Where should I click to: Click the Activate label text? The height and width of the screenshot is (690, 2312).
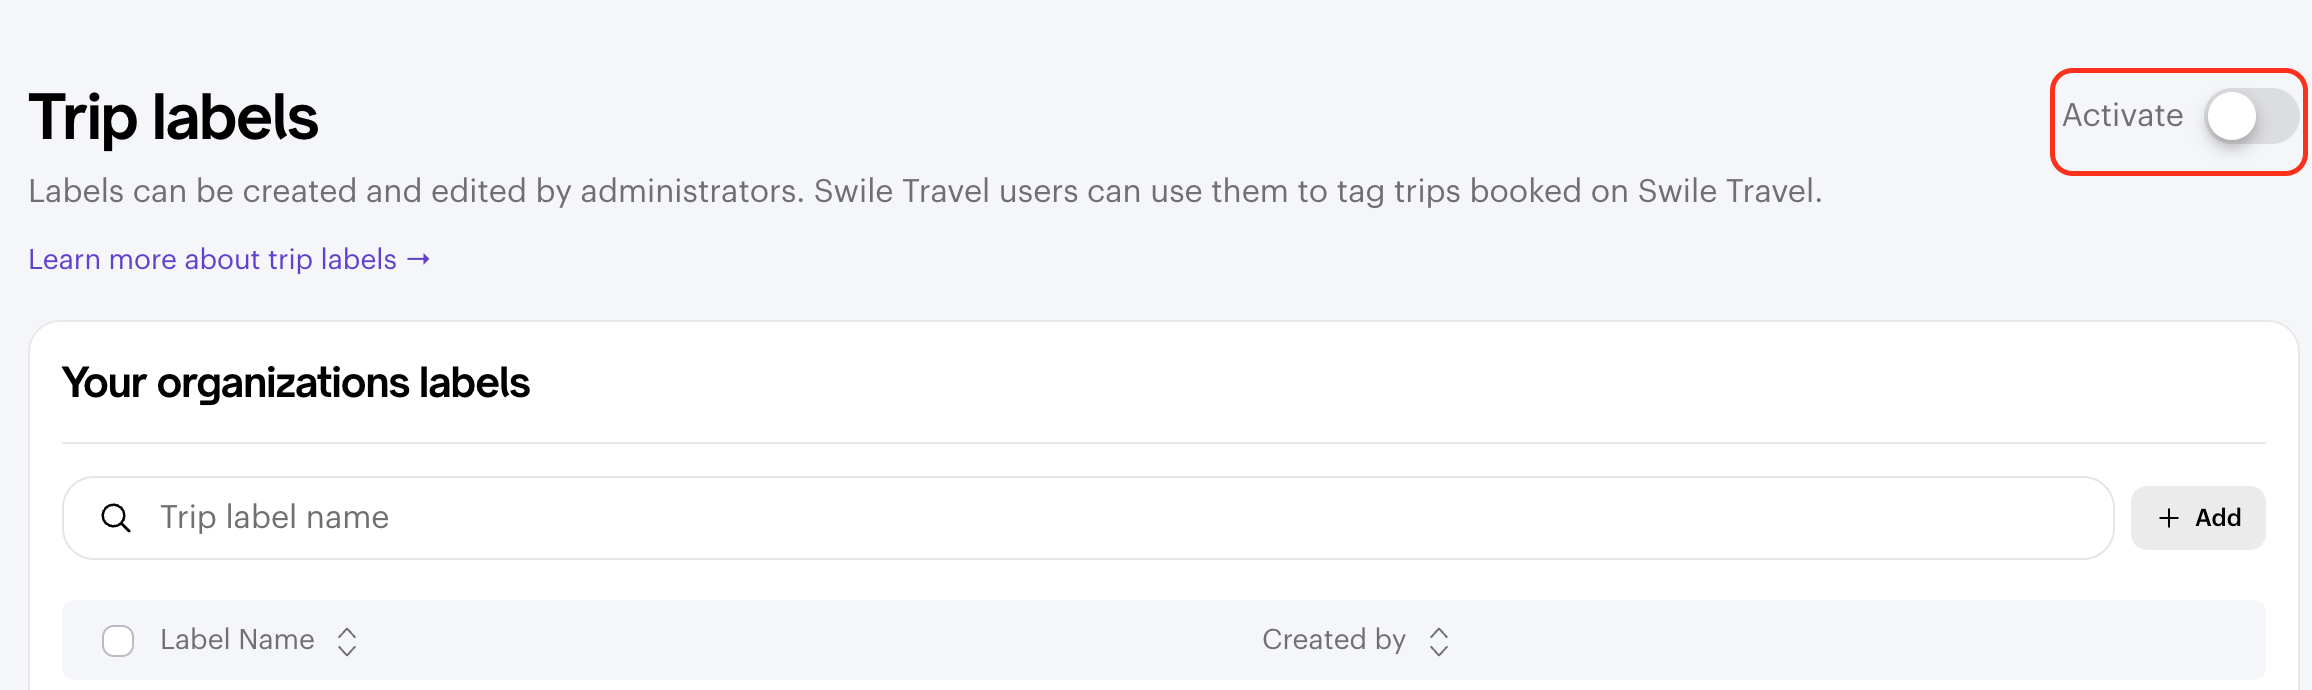[2122, 116]
